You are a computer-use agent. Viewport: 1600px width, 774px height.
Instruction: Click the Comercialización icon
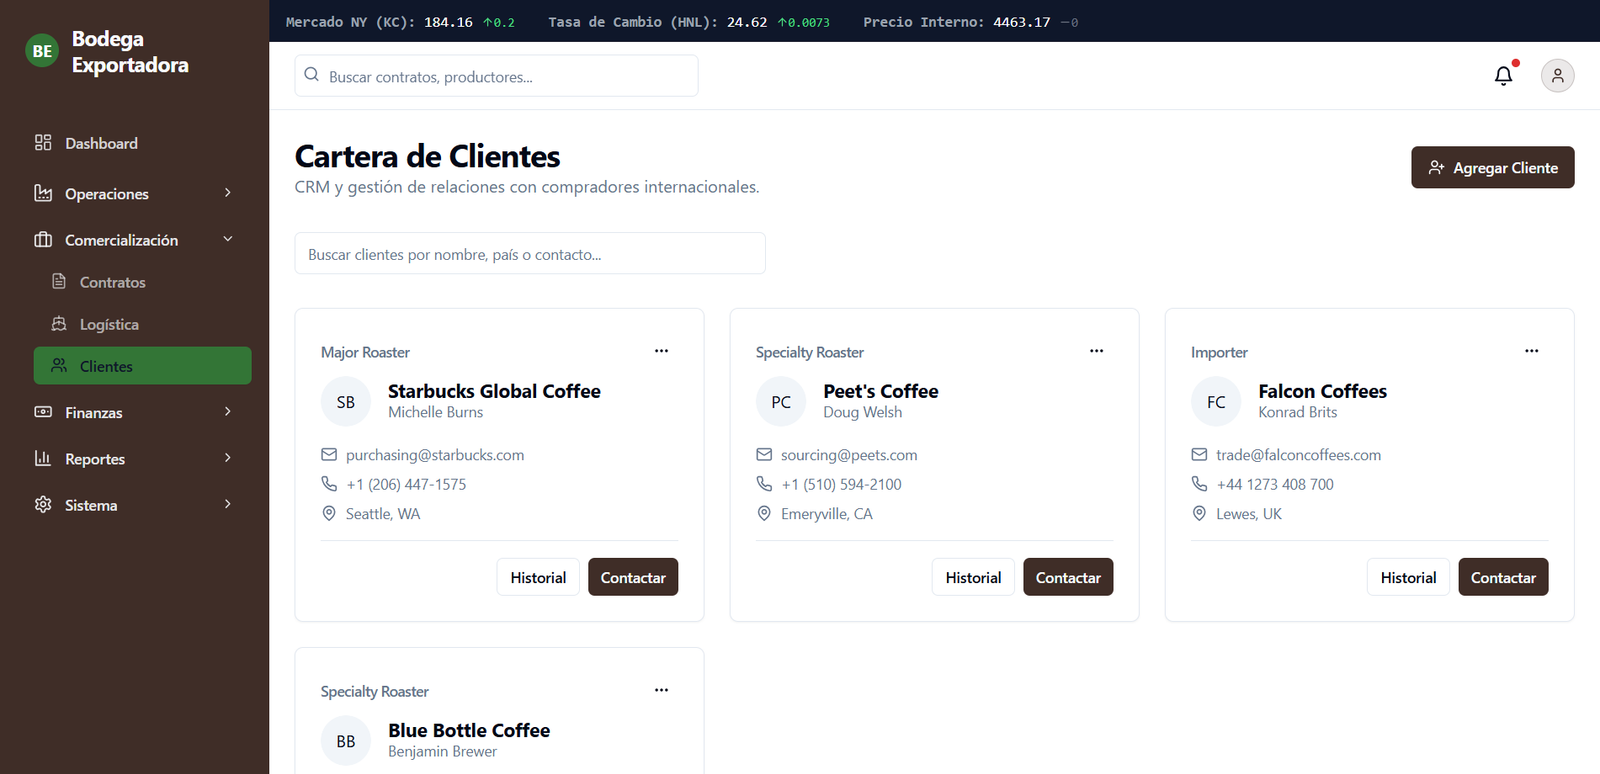[43, 240]
